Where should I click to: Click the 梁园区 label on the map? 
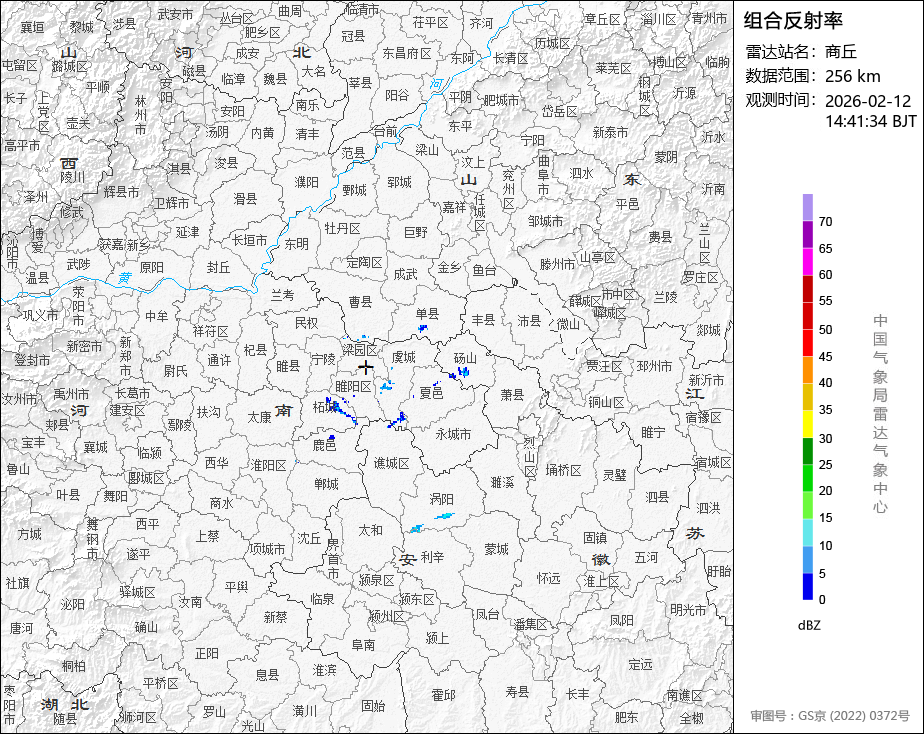(x=359, y=350)
